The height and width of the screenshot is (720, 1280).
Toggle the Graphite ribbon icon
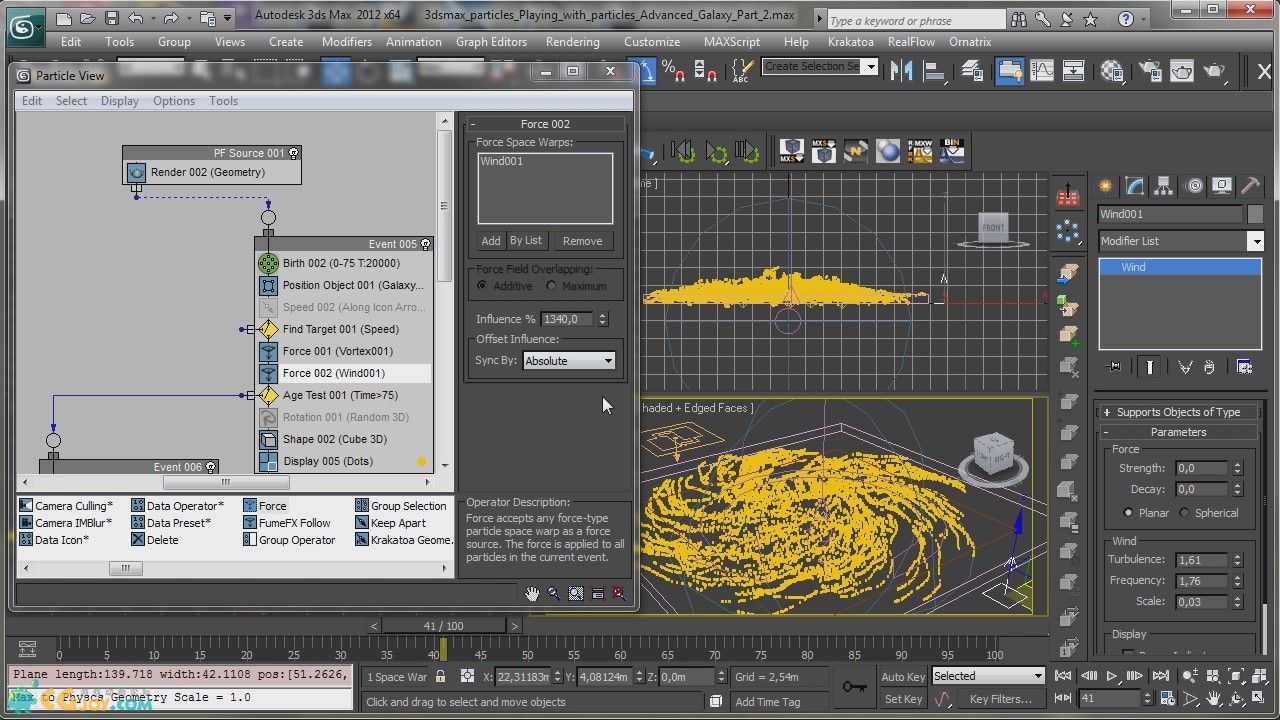(1010, 70)
